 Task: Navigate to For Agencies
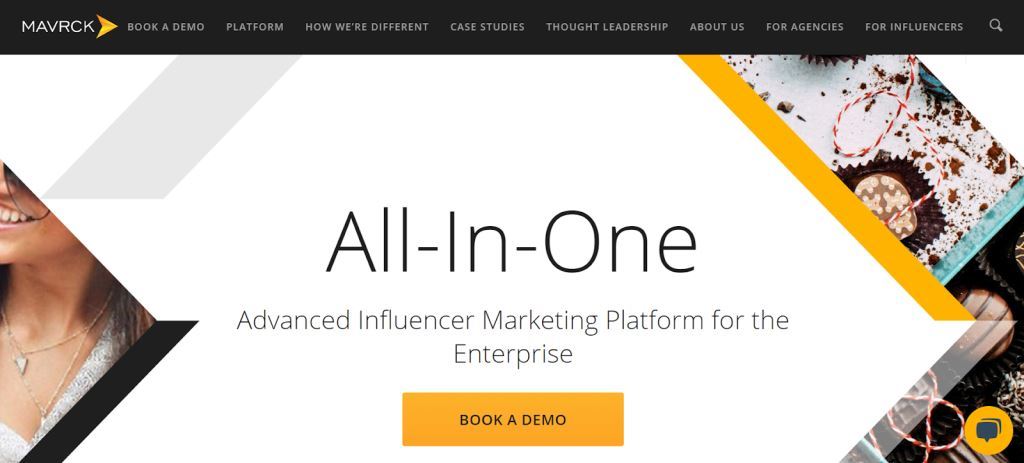pos(805,27)
